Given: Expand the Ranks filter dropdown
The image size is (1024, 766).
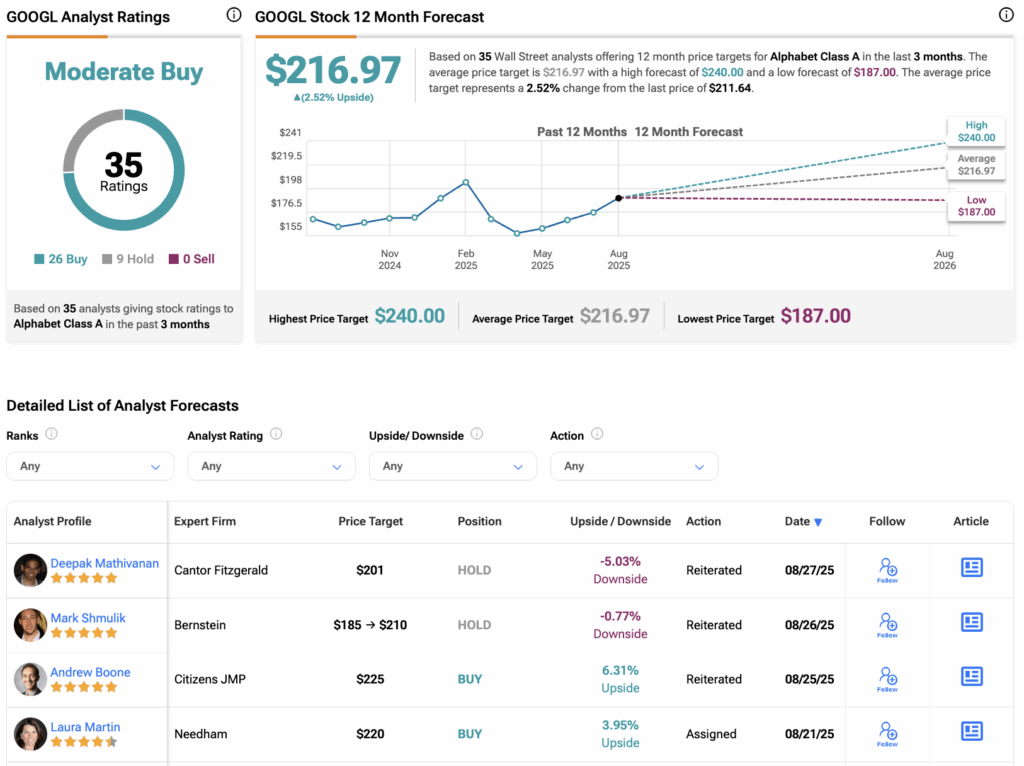Looking at the screenshot, I should tap(90, 466).
